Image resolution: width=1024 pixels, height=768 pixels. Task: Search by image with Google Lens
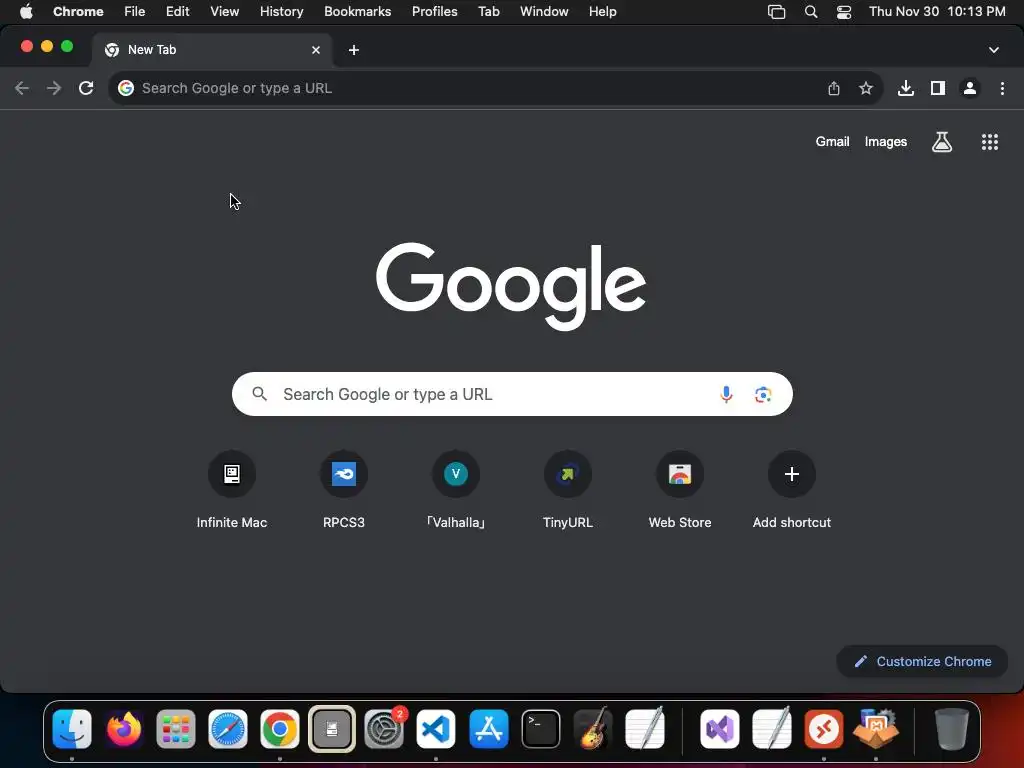(x=763, y=394)
